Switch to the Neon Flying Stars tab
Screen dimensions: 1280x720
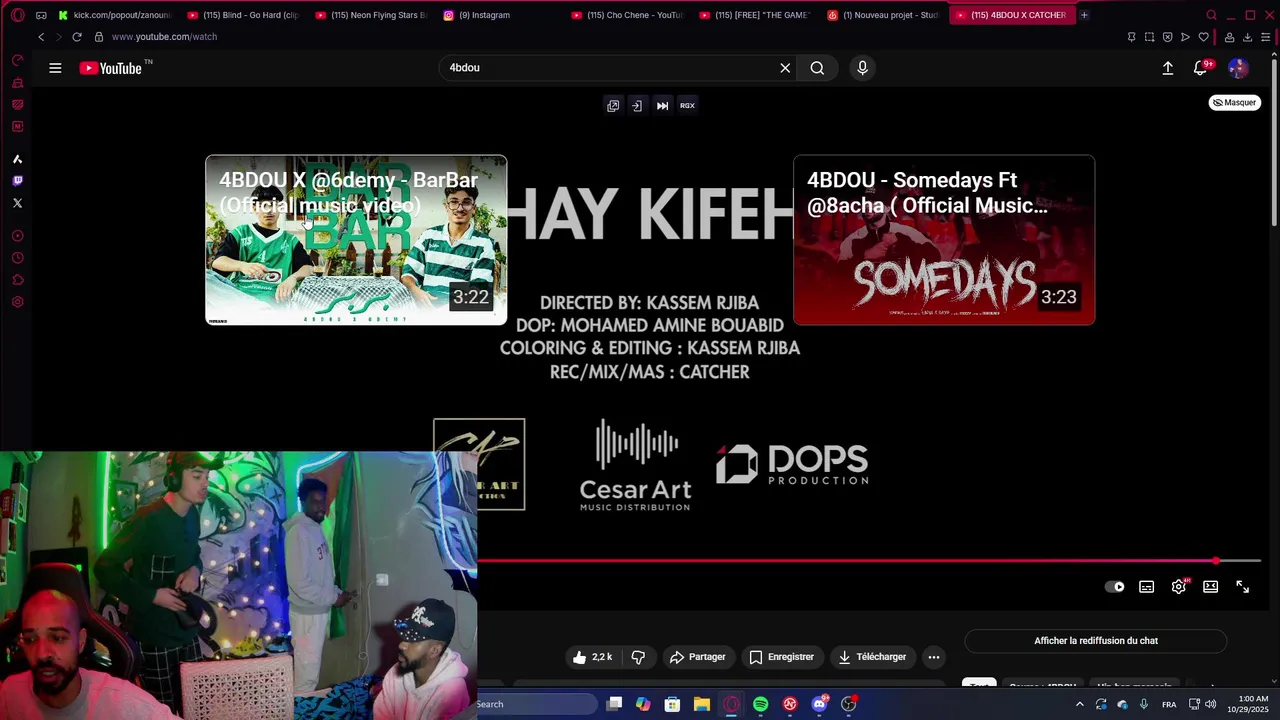[x=371, y=15]
